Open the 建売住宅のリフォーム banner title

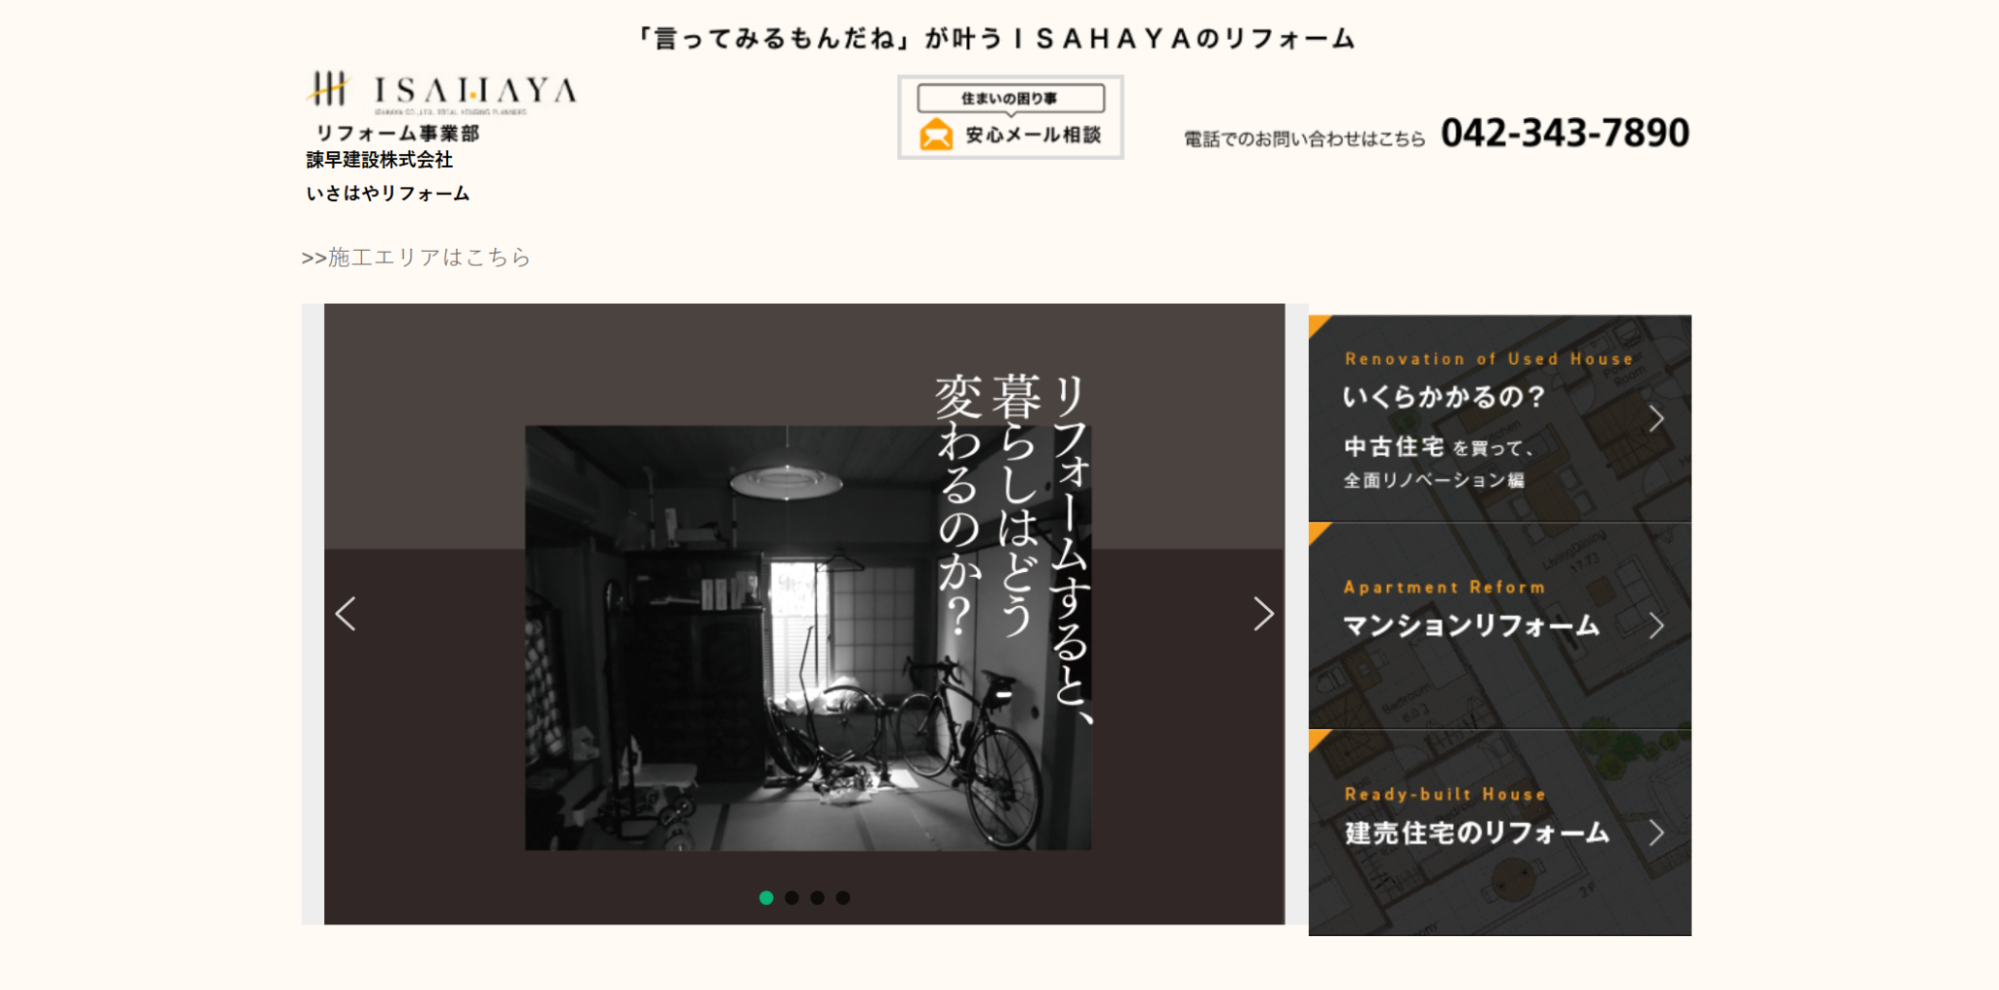[1476, 833]
